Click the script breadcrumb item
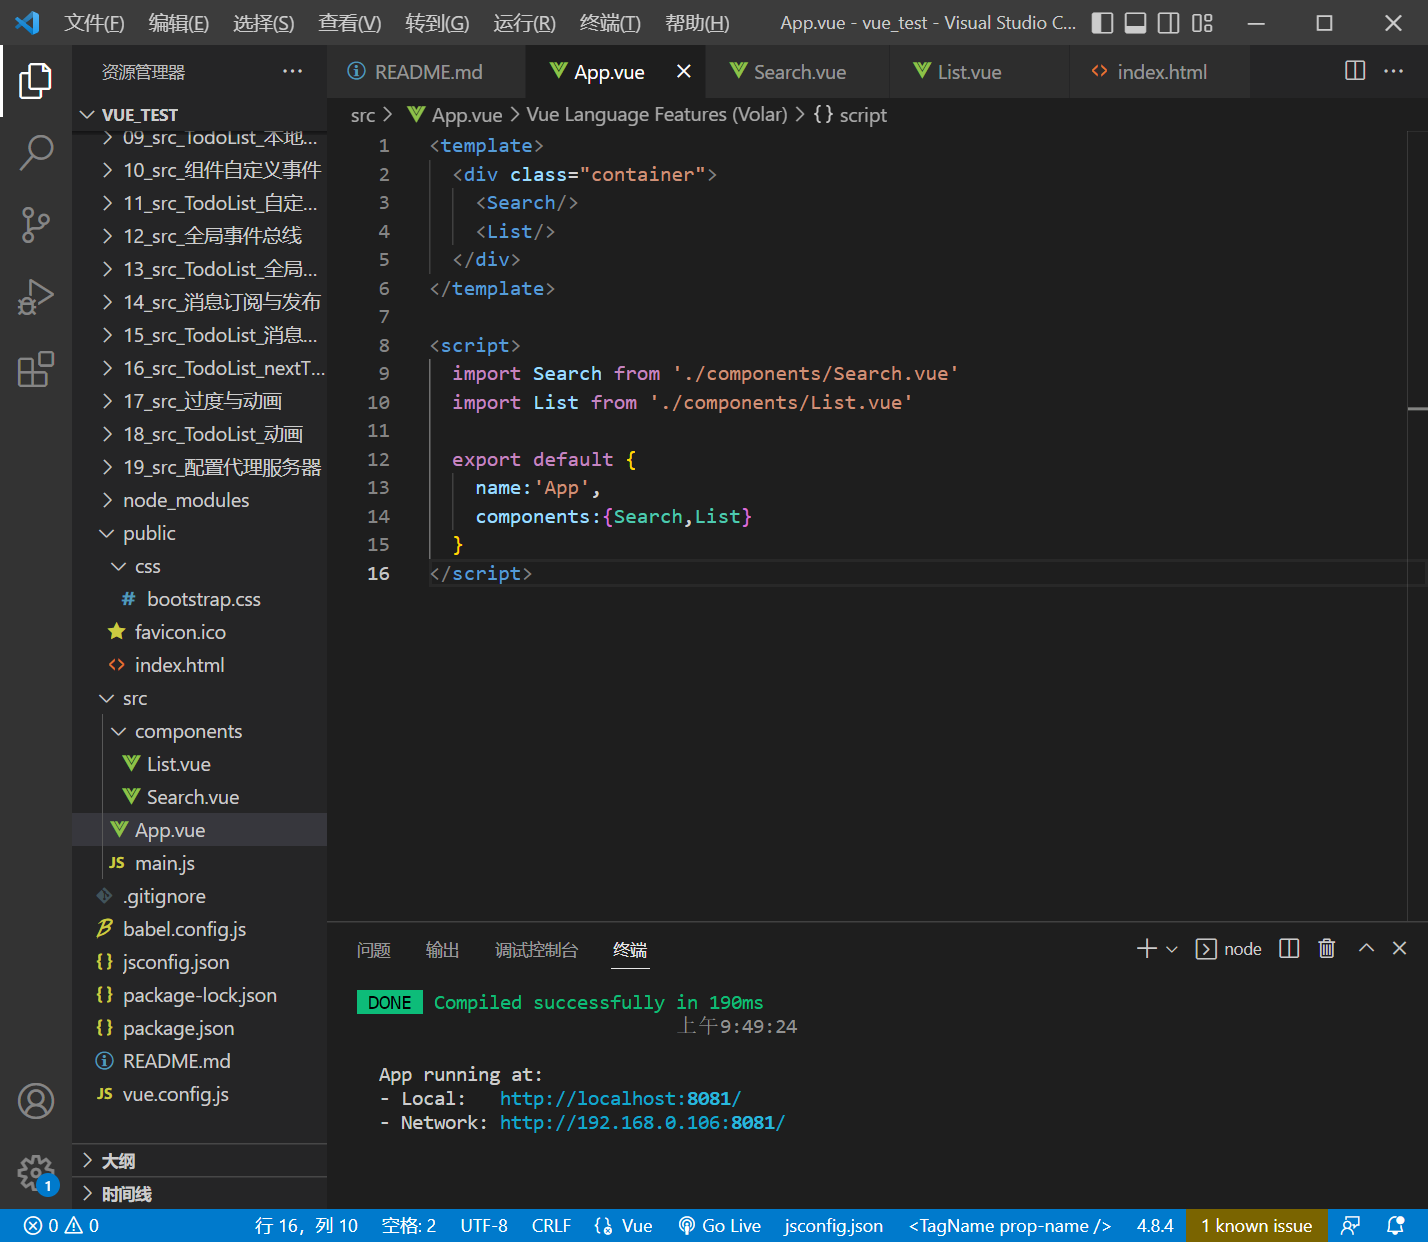 (x=850, y=115)
